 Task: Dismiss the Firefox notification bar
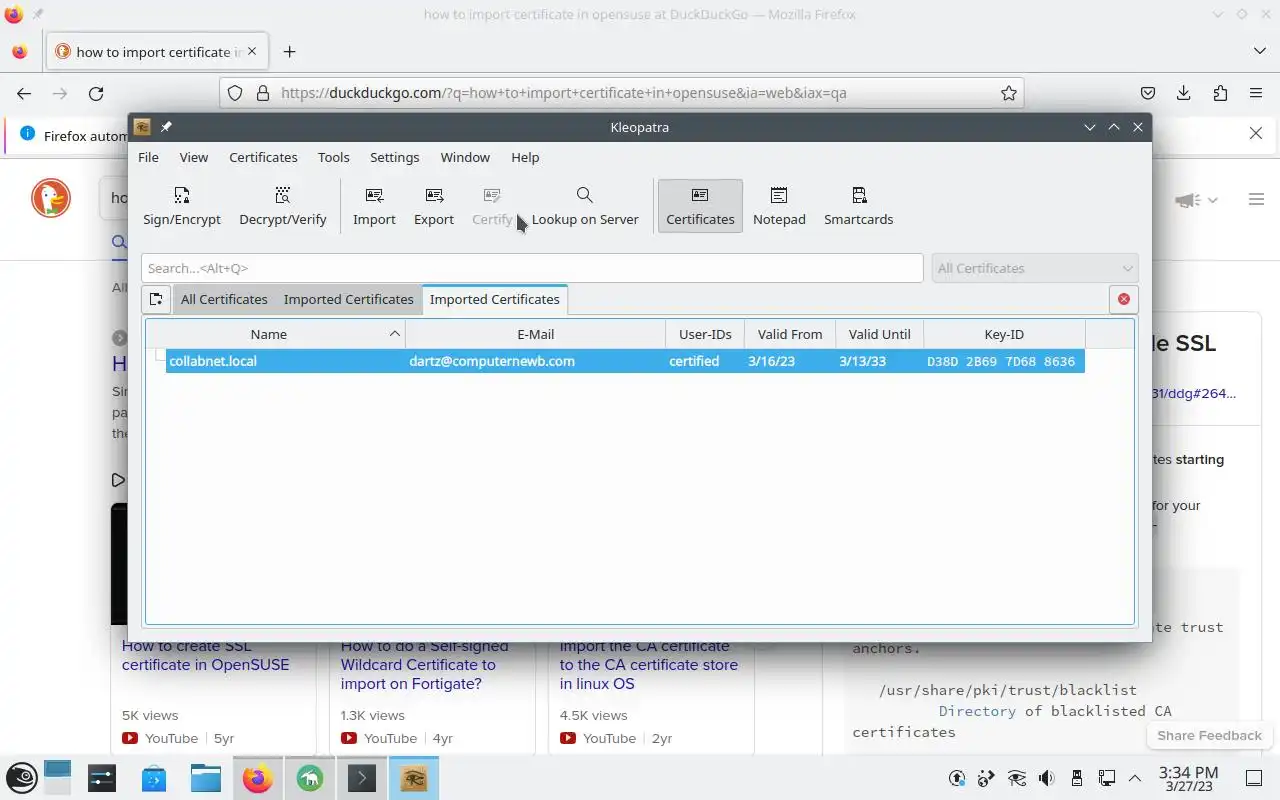1256,133
